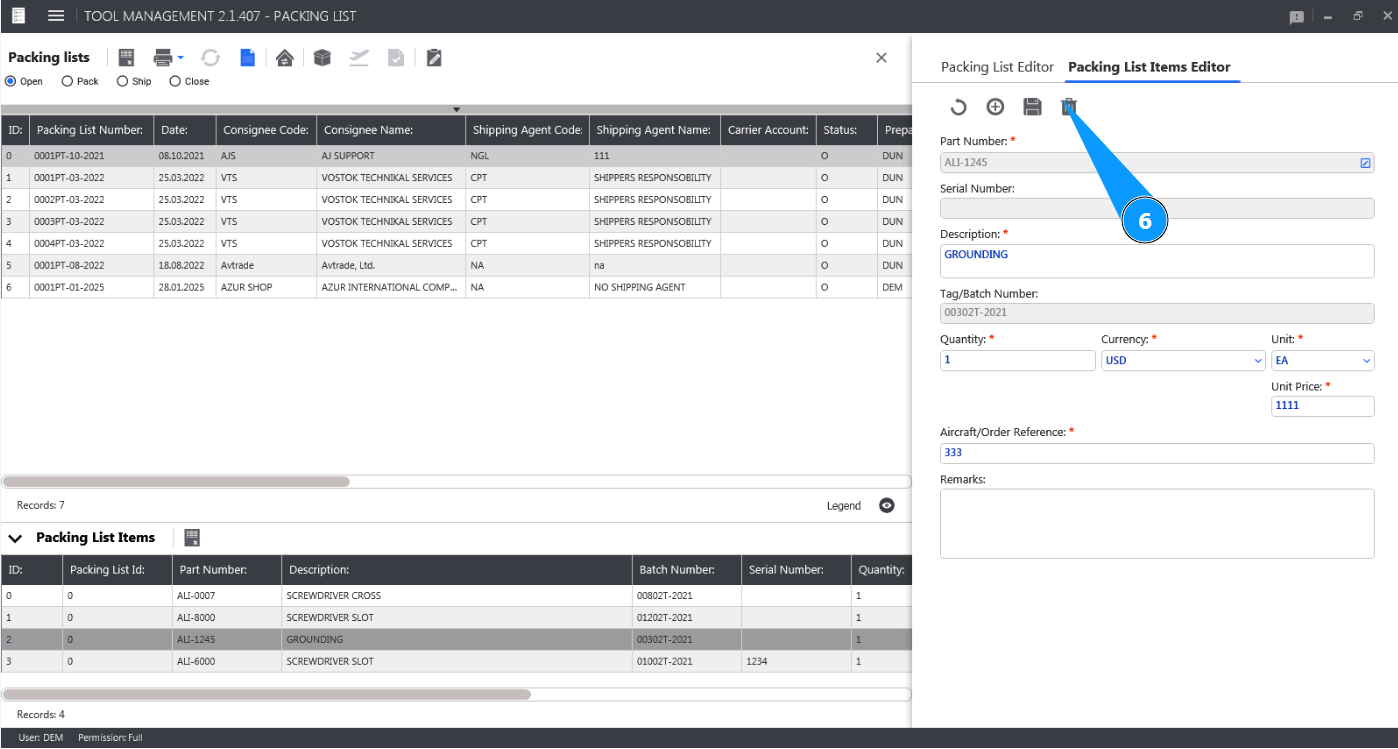Click the warehouse transfer house icon
The image size is (1398, 749).
(285, 58)
